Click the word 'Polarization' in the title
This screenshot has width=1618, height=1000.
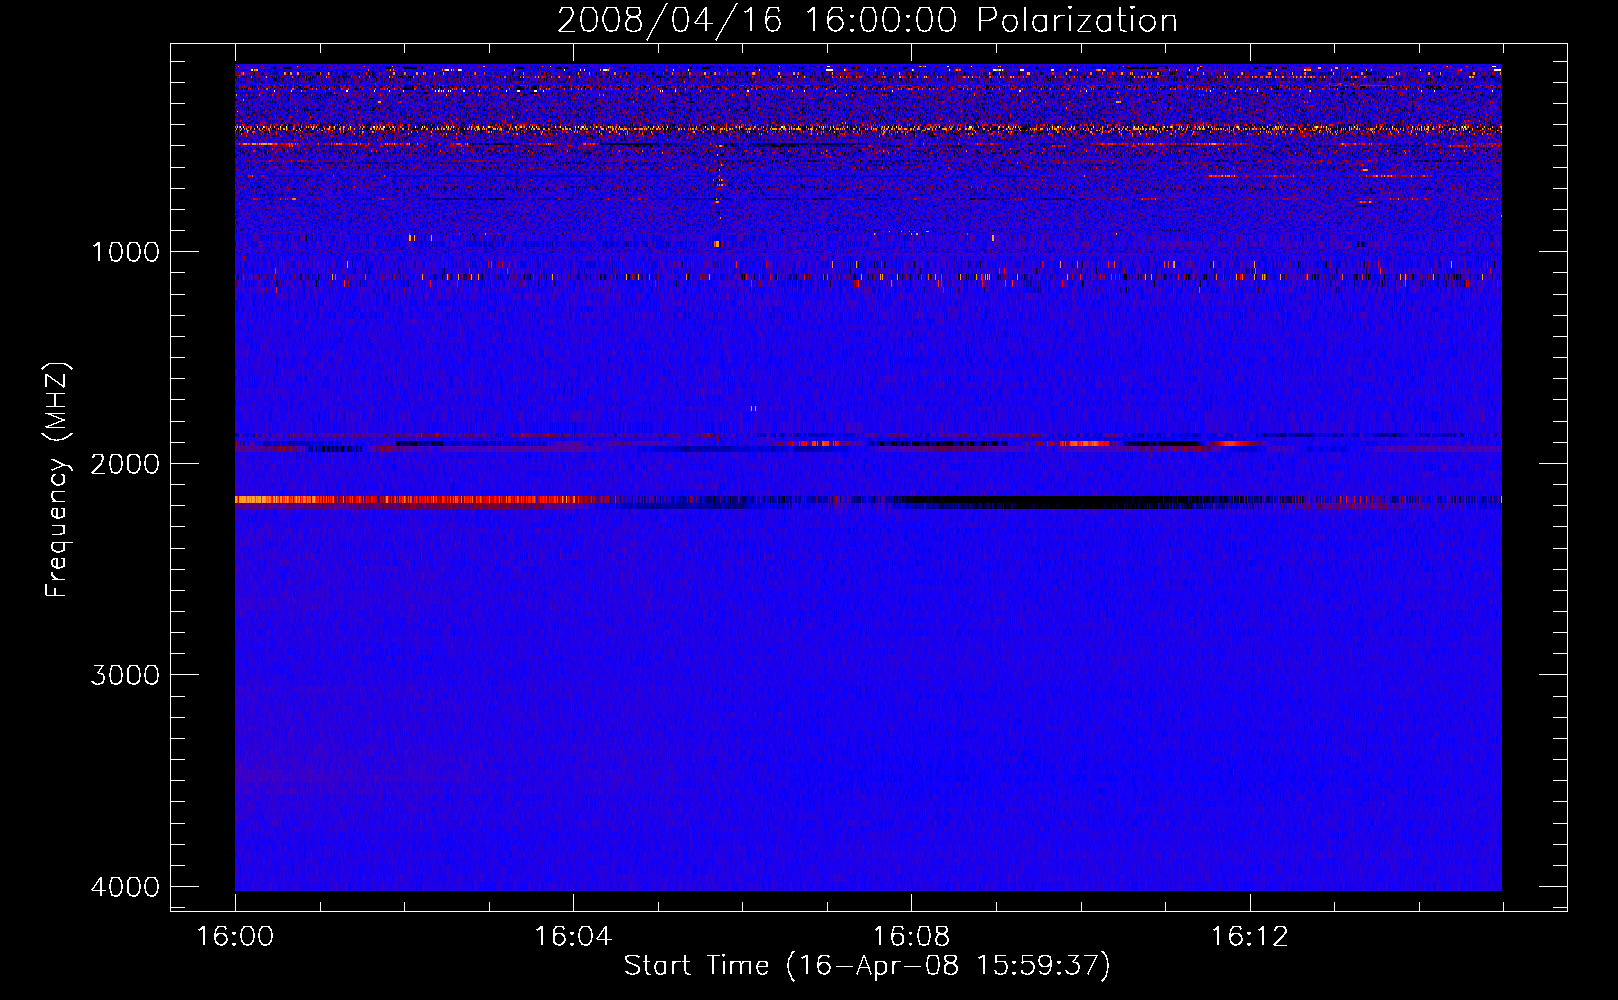click(1077, 20)
